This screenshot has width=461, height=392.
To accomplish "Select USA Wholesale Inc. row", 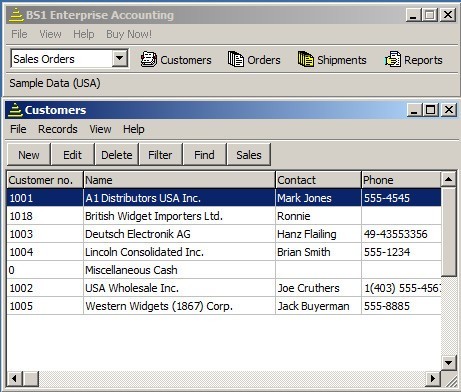I will click(x=224, y=288).
